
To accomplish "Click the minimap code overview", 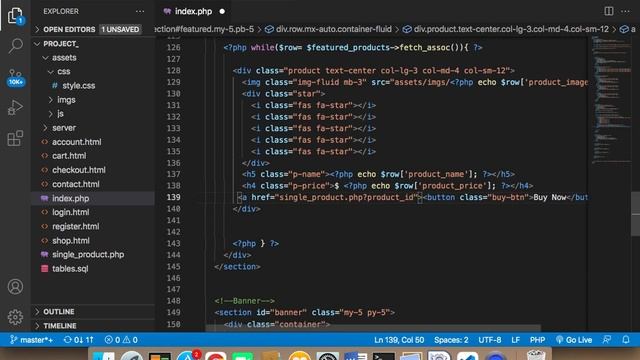I will tap(610, 100).
